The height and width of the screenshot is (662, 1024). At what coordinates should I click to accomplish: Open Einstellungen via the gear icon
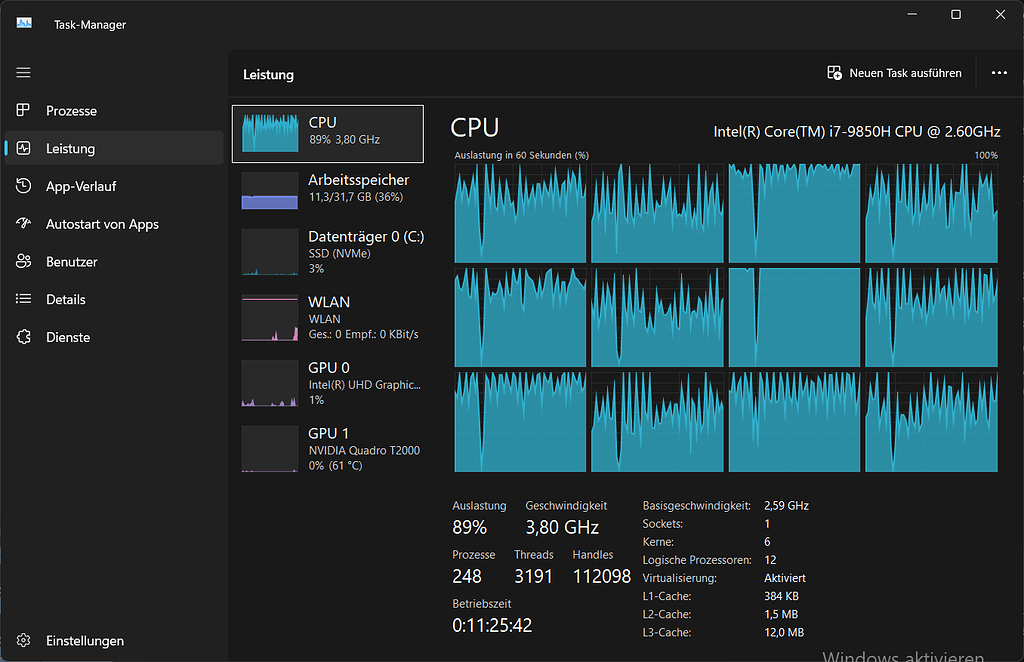point(22,640)
